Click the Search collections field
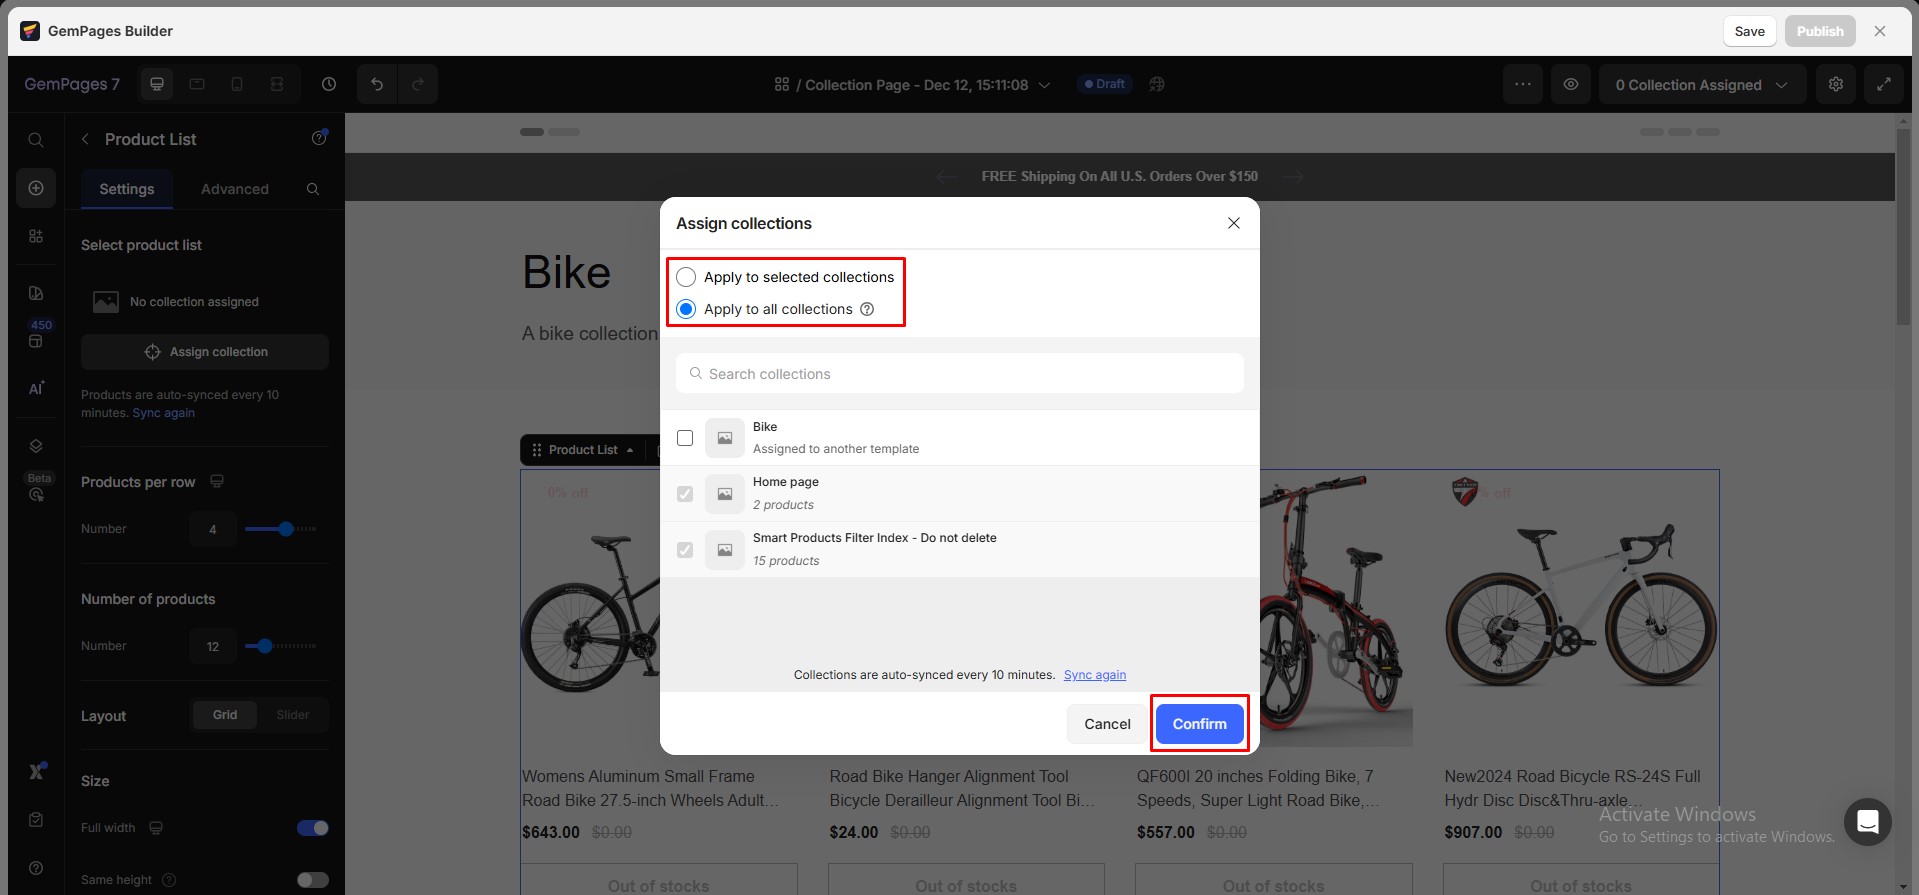Image resolution: width=1919 pixels, height=895 pixels. pyautogui.click(x=960, y=374)
